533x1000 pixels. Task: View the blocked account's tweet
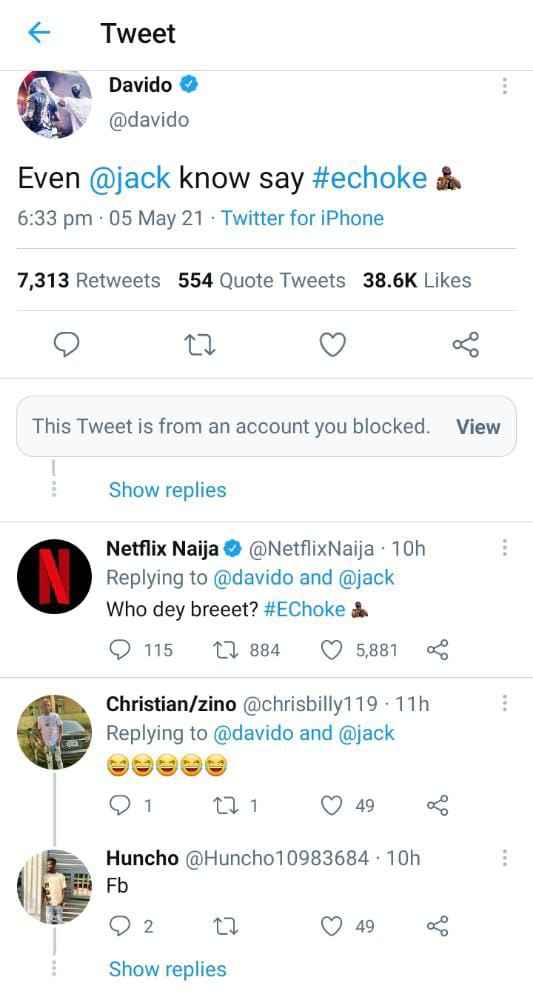tap(478, 427)
